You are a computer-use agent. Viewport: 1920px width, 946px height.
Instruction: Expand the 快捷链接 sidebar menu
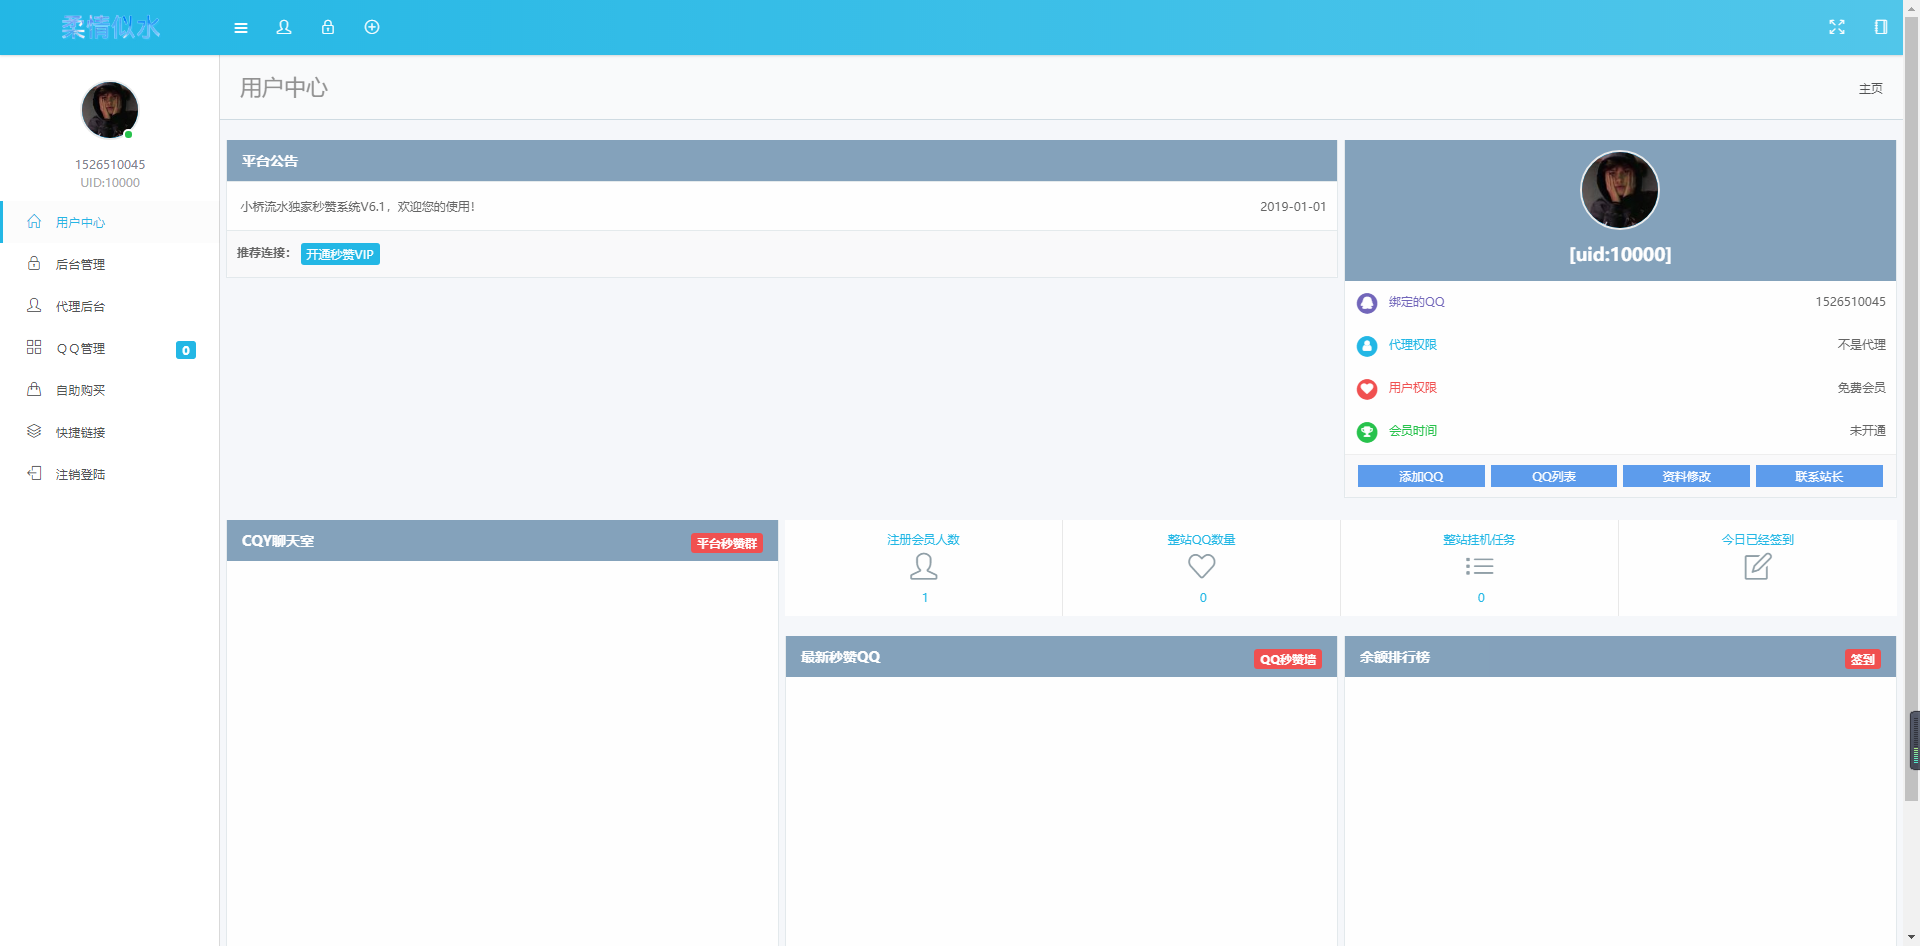coord(80,433)
